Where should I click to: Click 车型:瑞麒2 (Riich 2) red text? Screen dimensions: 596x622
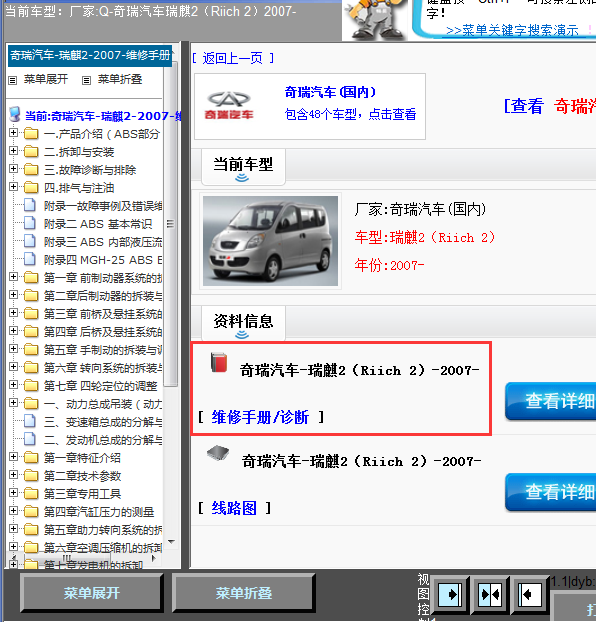tap(425, 238)
